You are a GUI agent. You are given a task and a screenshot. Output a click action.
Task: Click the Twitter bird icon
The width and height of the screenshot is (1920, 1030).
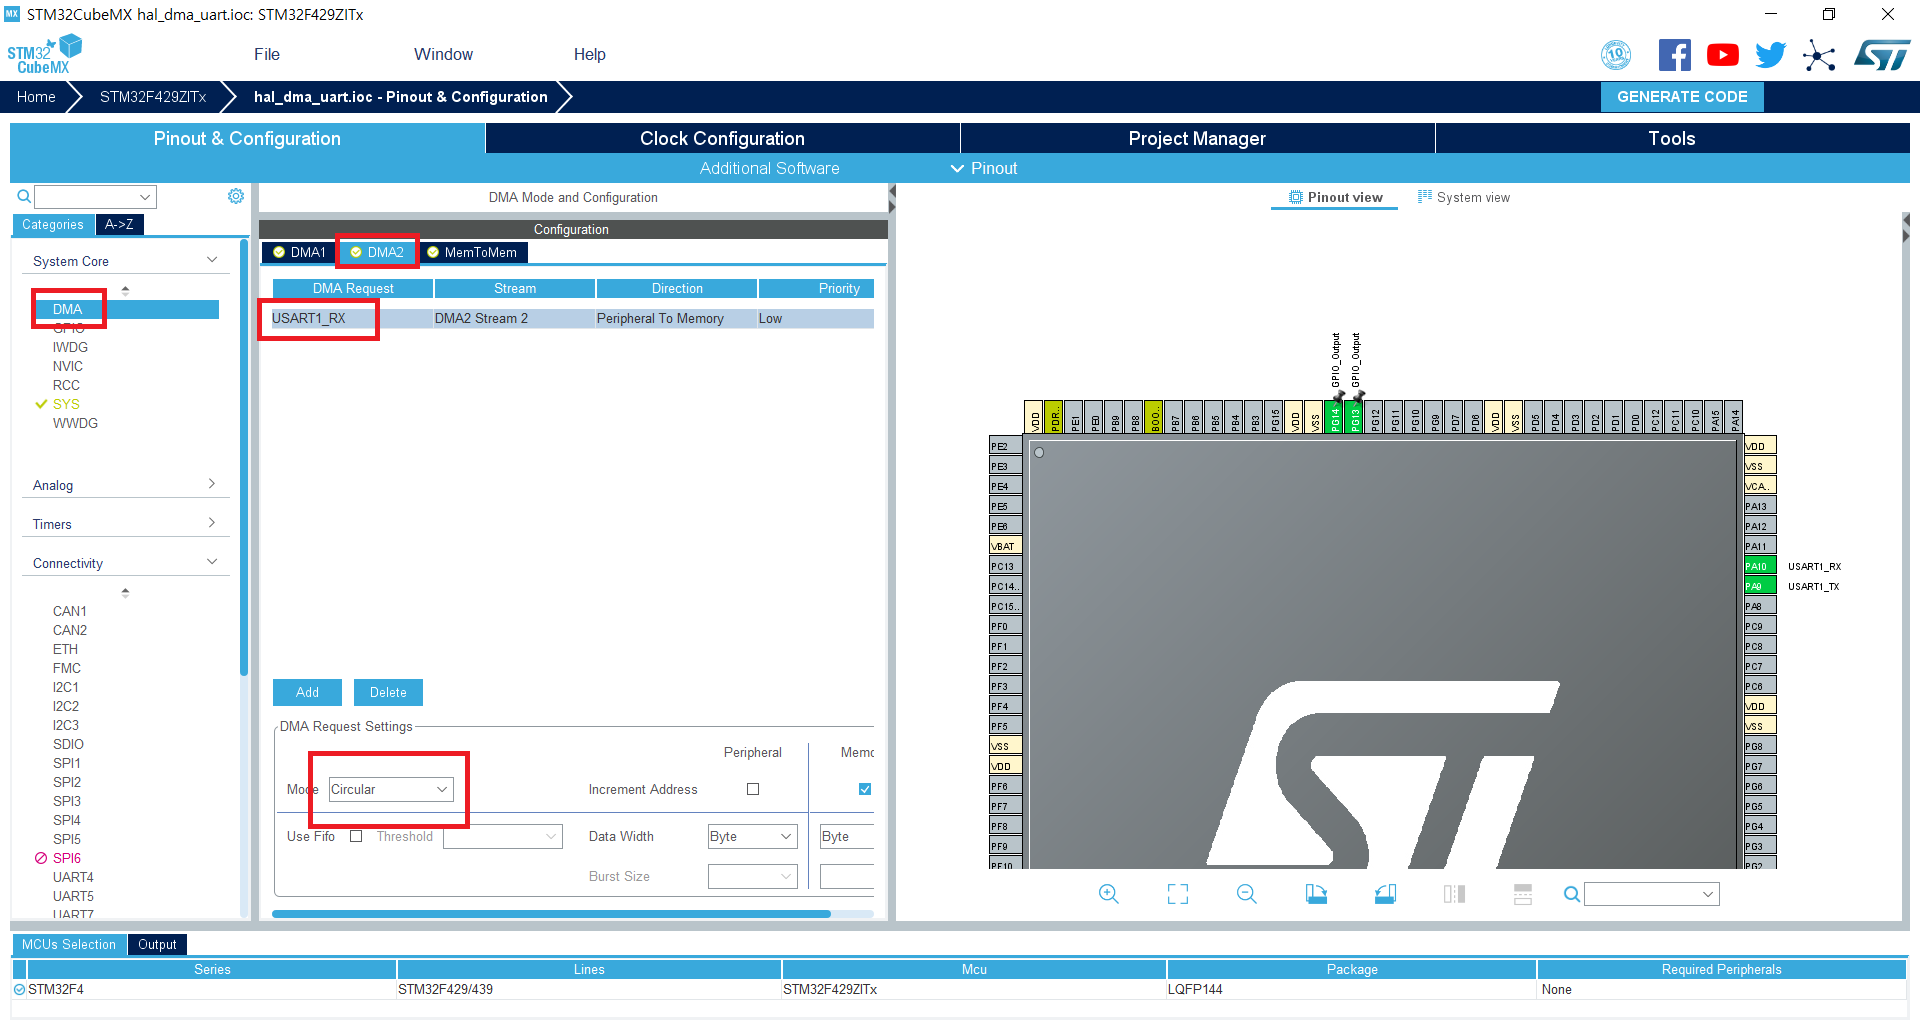(1770, 55)
